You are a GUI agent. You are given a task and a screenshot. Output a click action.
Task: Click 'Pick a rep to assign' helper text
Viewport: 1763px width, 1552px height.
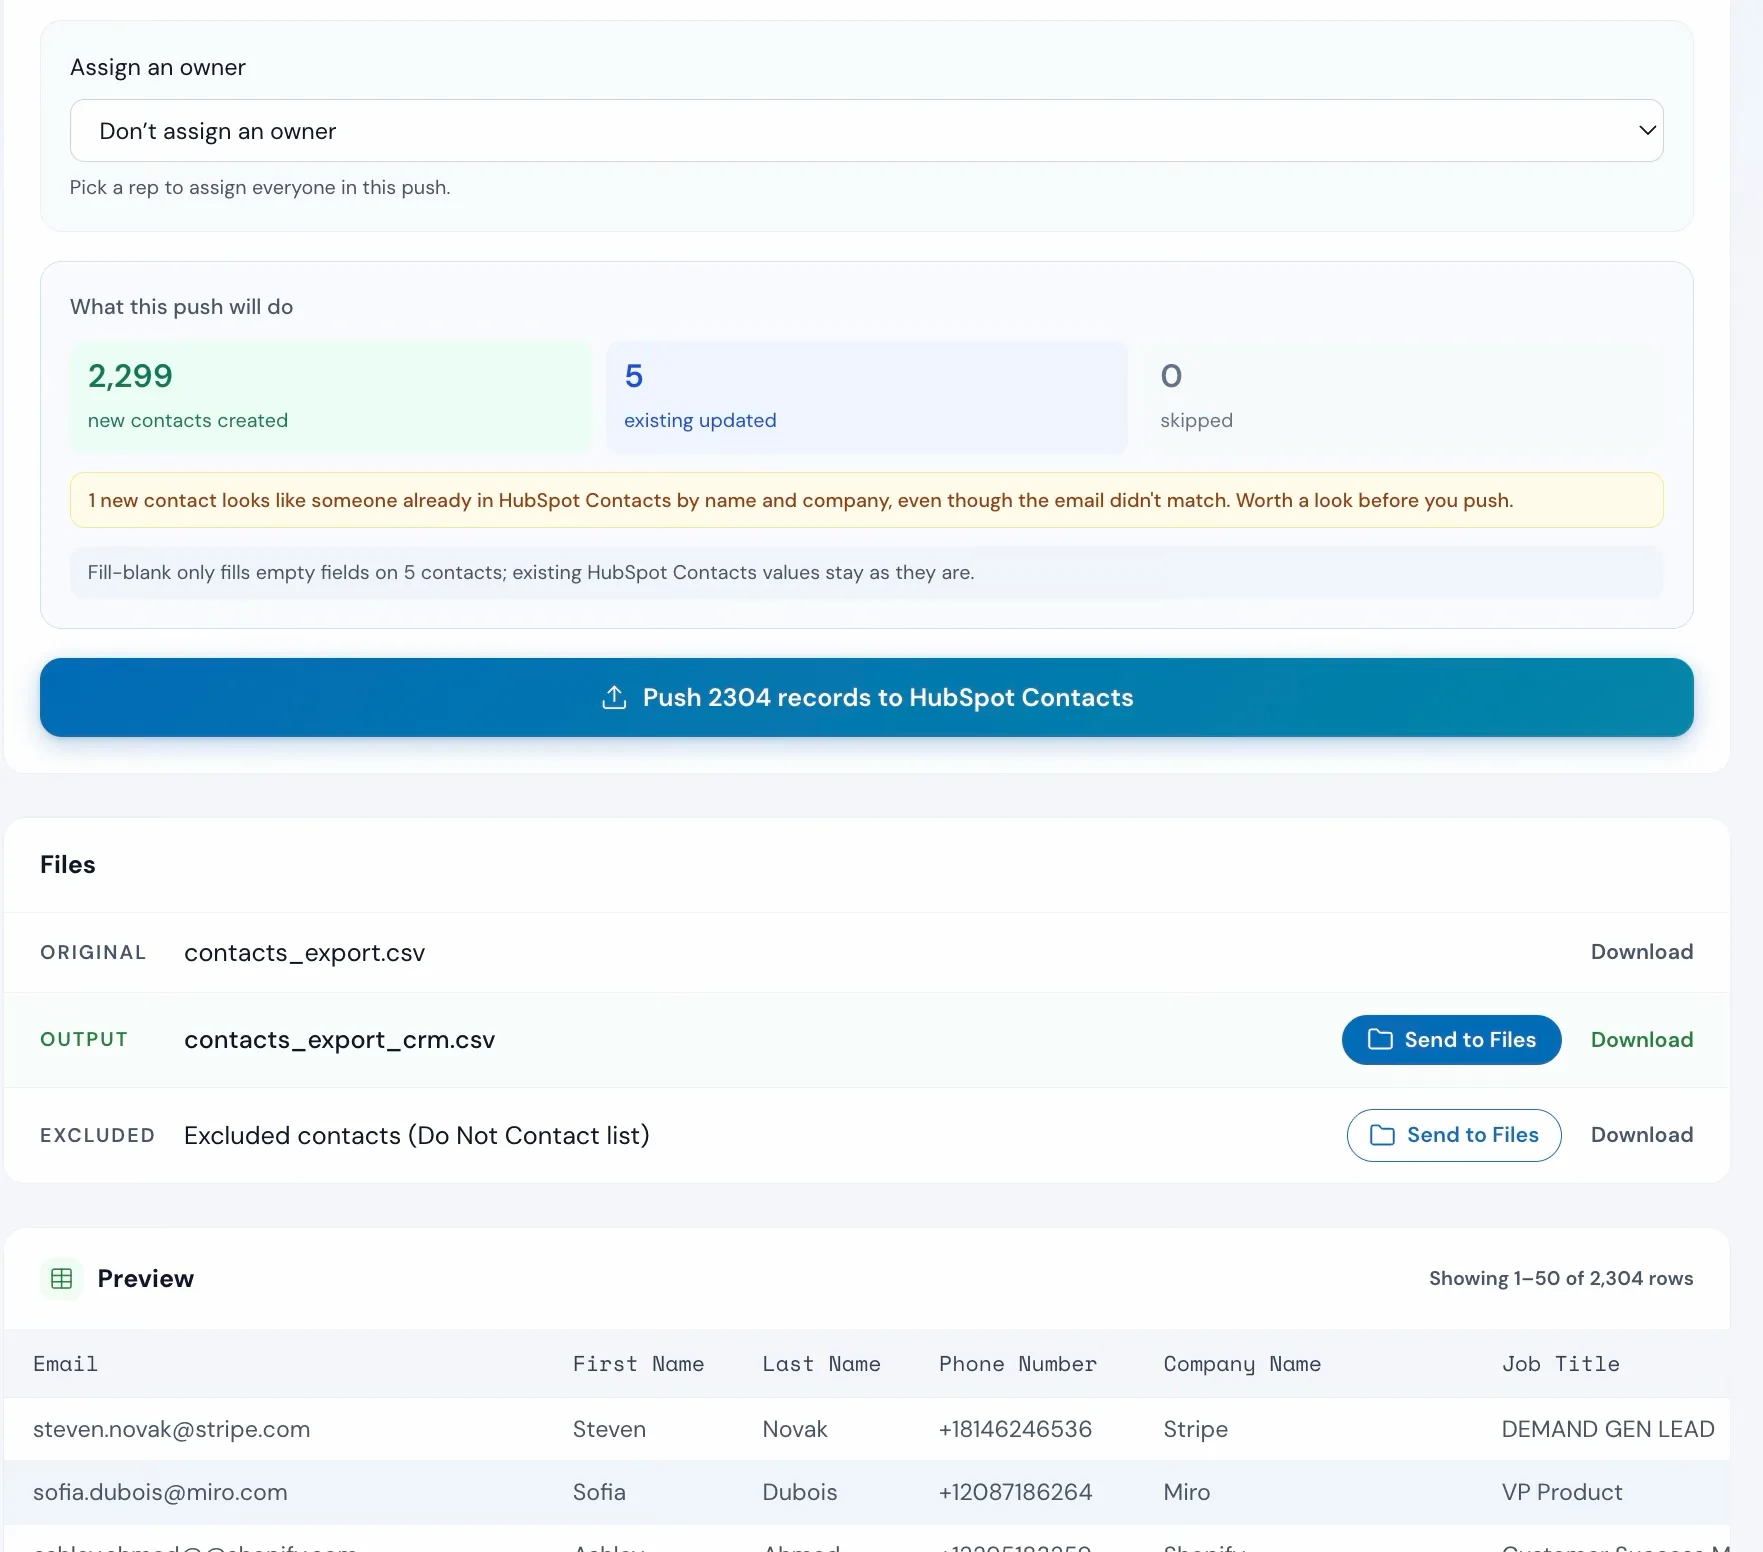point(260,187)
